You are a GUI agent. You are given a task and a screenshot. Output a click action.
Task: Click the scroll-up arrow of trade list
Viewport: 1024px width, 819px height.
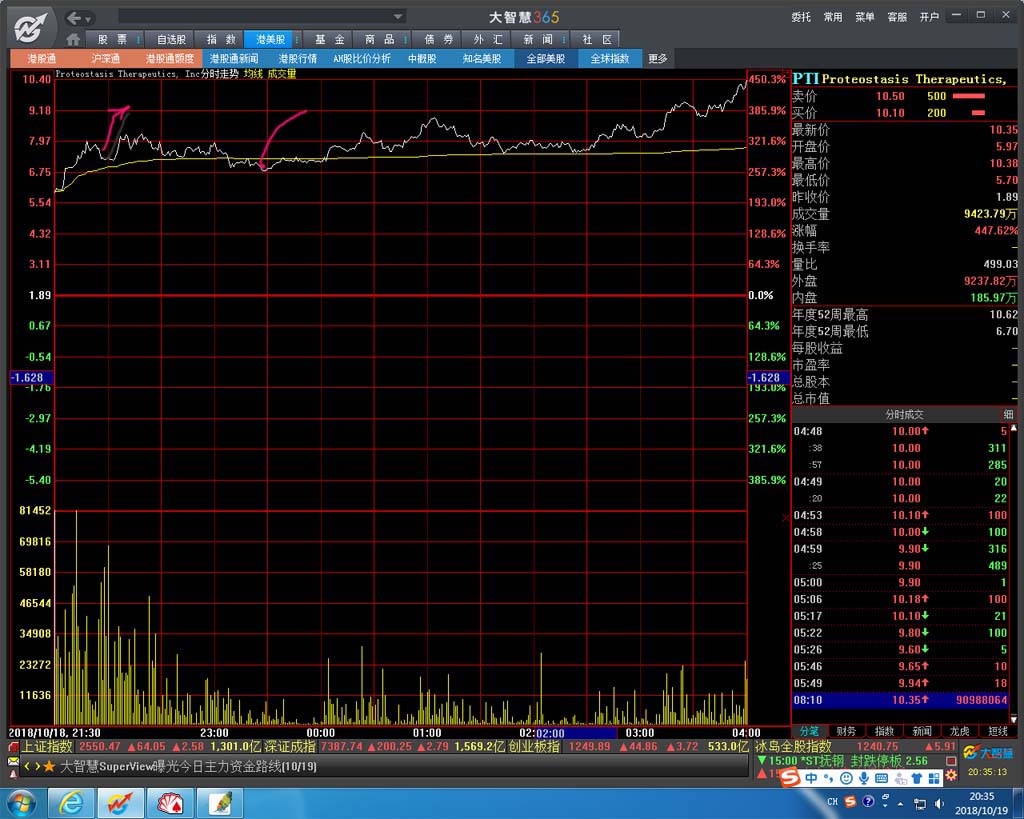(x=1014, y=428)
